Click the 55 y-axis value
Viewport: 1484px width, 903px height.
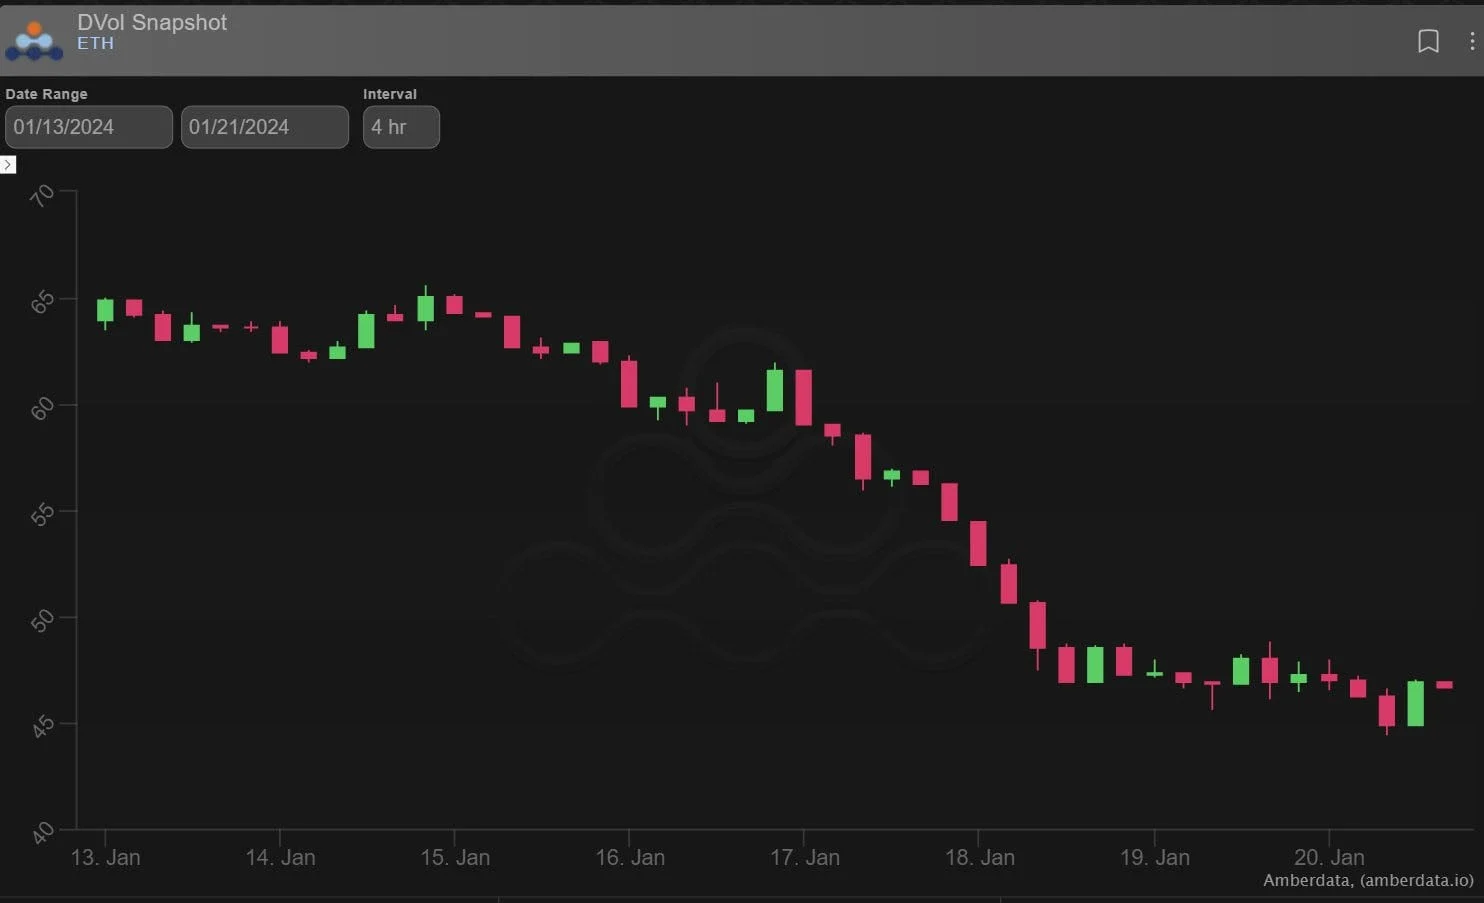[x=42, y=514]
